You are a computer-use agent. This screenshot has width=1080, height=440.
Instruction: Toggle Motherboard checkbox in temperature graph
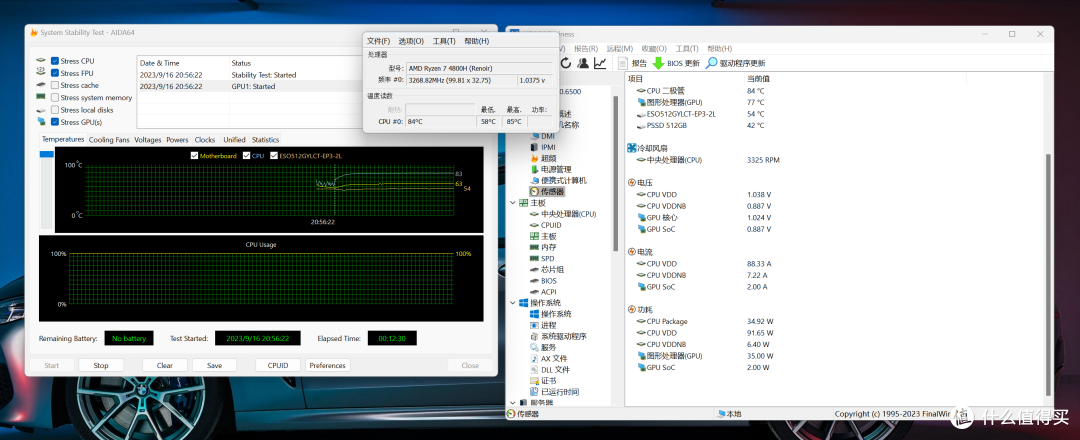click(194, 156)
